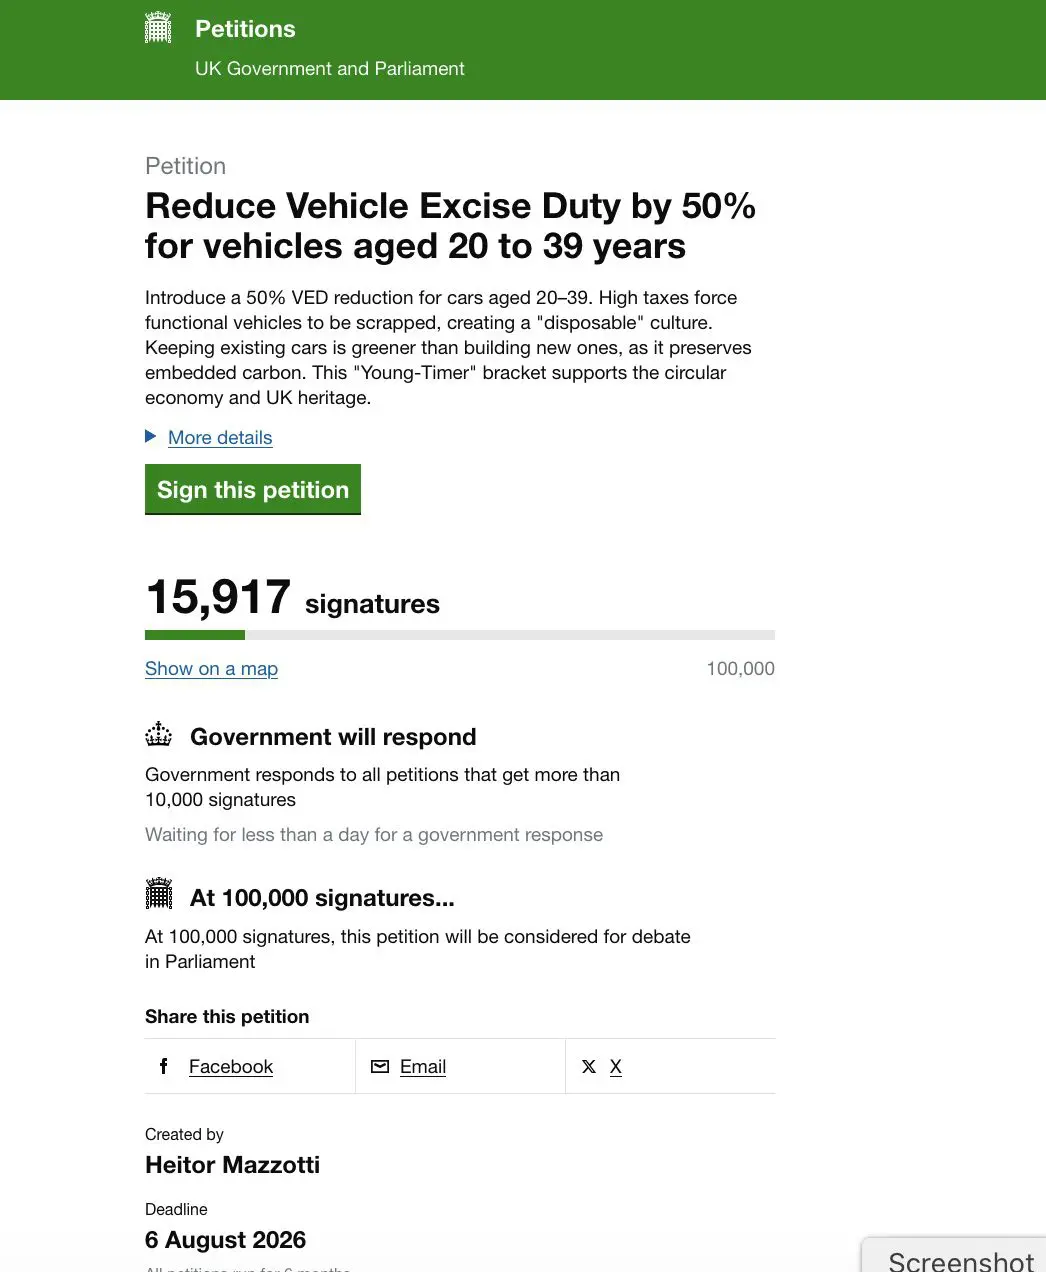Open the More details link text
1046x1272 pixels.
coord(220,437)
